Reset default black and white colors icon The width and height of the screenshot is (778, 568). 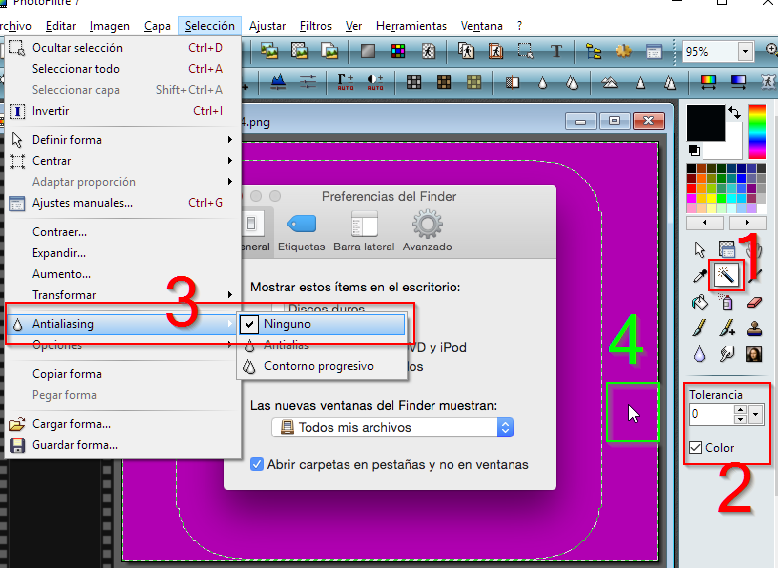pos(695,150)
